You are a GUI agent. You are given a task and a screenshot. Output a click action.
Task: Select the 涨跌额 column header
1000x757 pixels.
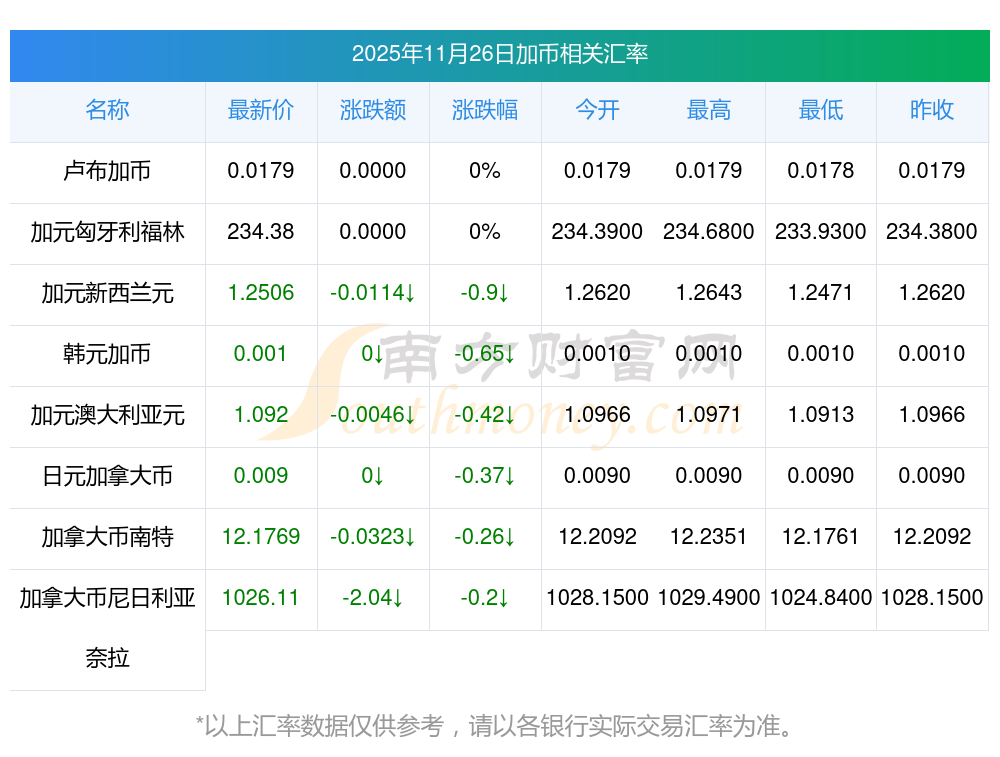tap(373, 111)
